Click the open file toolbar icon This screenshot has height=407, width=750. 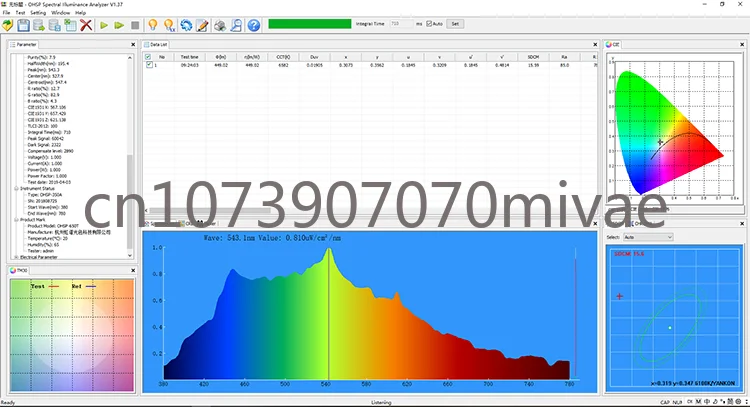pyautogui.click(x=8, y=25)
